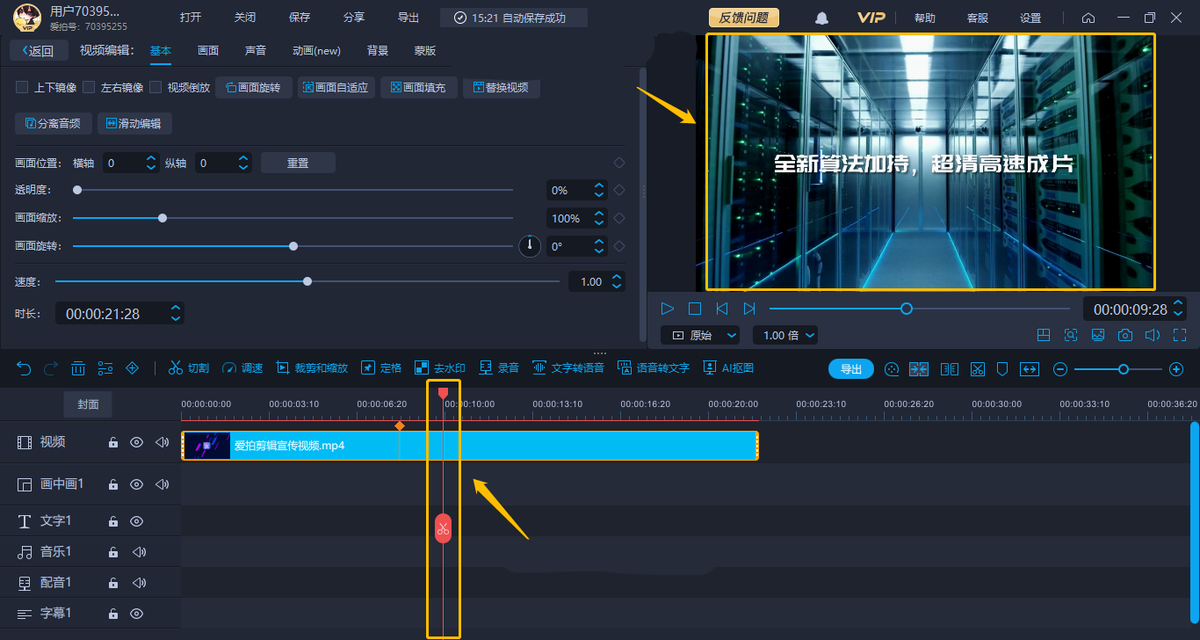Click the 纵轴 position stepper arrows
This screenshot has height=640, width=1200.
243,163
